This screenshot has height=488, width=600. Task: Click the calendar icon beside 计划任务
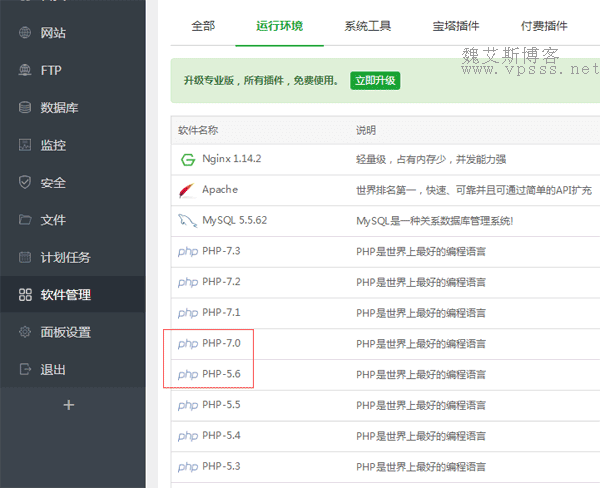[25, 257]
